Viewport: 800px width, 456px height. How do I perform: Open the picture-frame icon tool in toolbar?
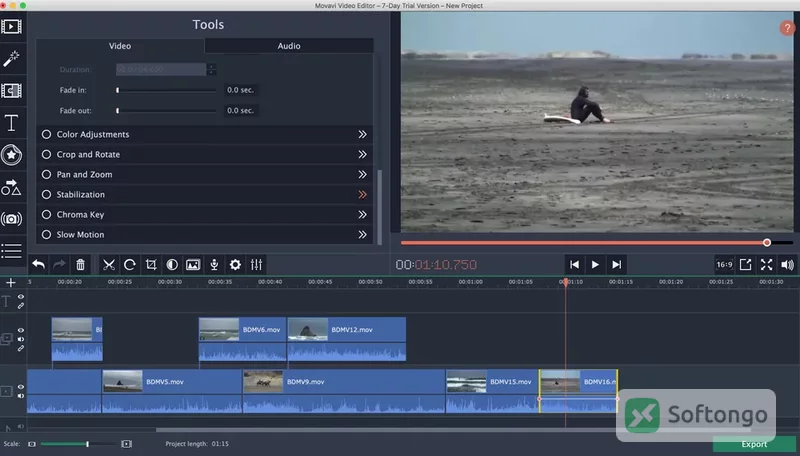click(x=193, y=264)
